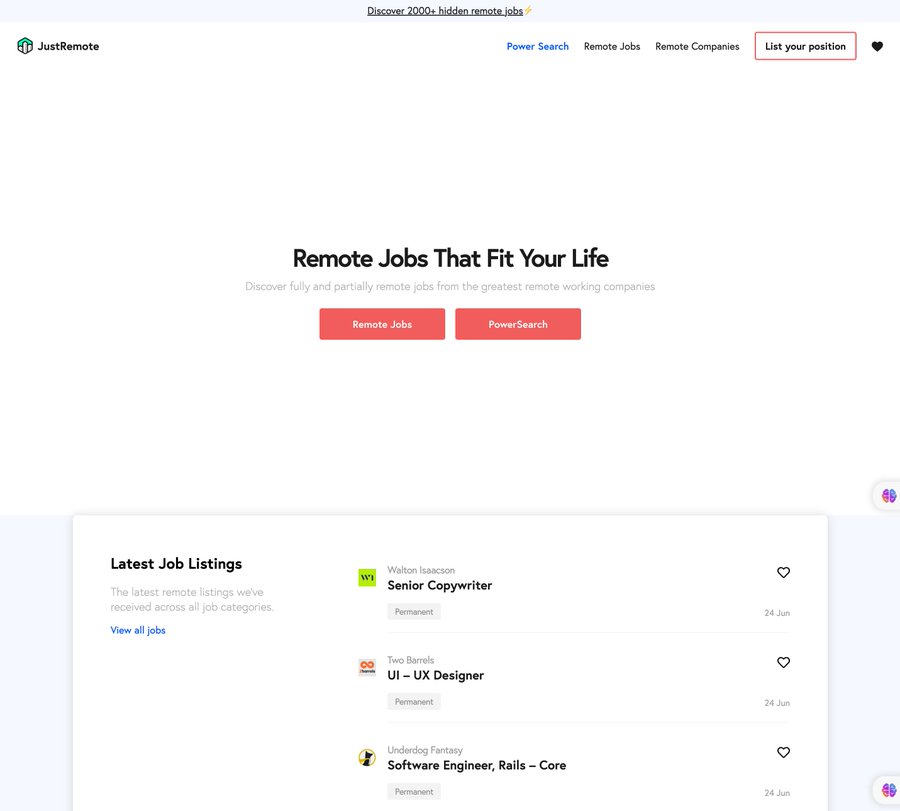The height and width of the screenshot is (811, 900).
Task: Click the lightning bolt in the top banner
Action: coord(529,10)
